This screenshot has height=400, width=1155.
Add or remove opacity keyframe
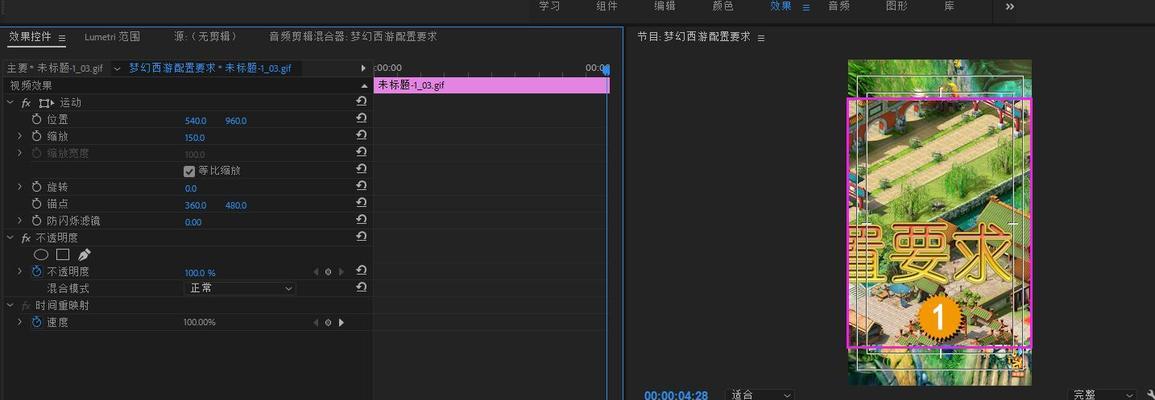[x=329, y=272]
